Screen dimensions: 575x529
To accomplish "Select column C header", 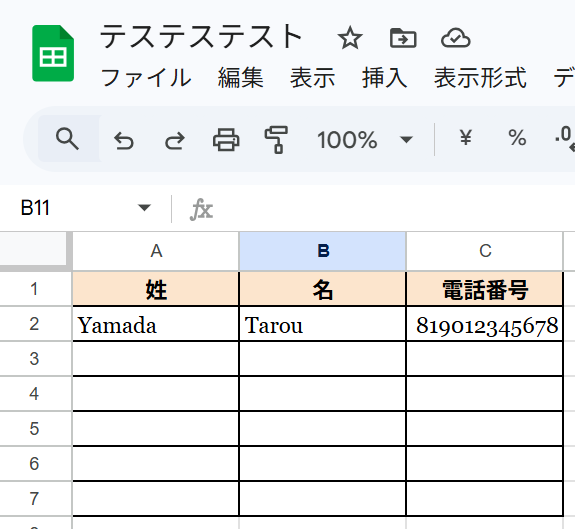I will pyautogui.click(x=485, y=251).
